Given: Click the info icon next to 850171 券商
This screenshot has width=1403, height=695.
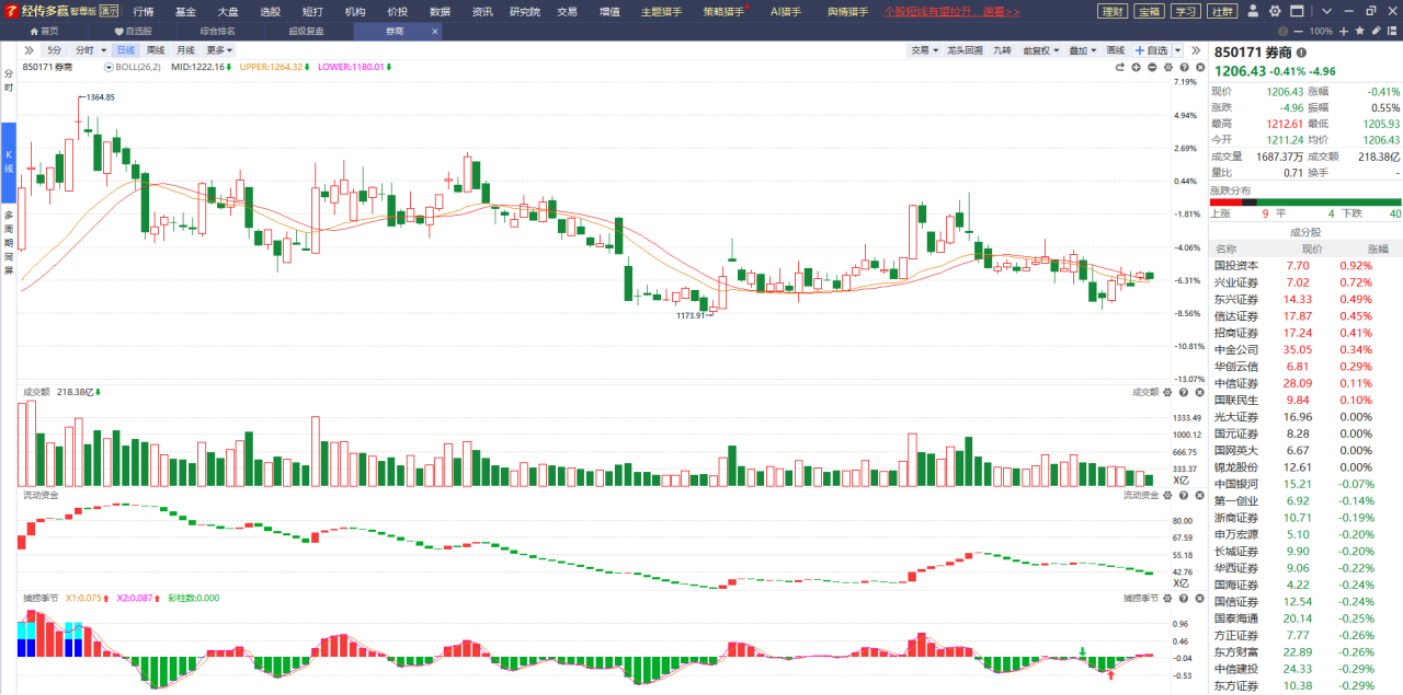Looking at the screenshot, I should point(1301,52).
